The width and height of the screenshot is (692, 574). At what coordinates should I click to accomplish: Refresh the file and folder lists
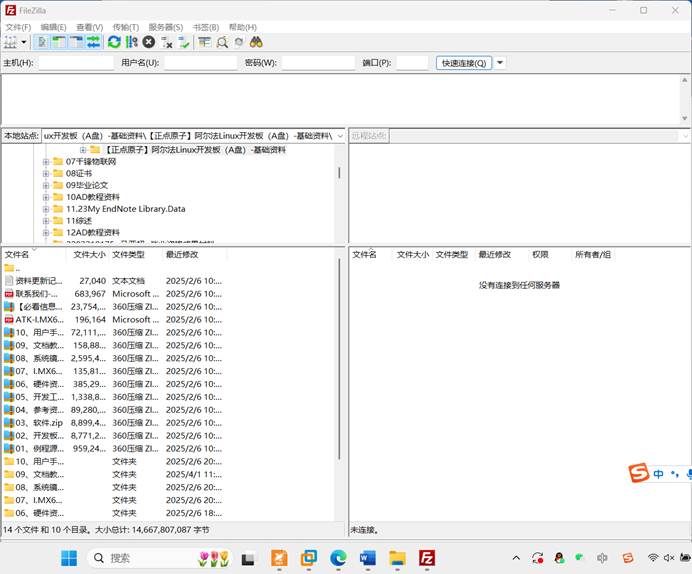click(x=114, y=42)
